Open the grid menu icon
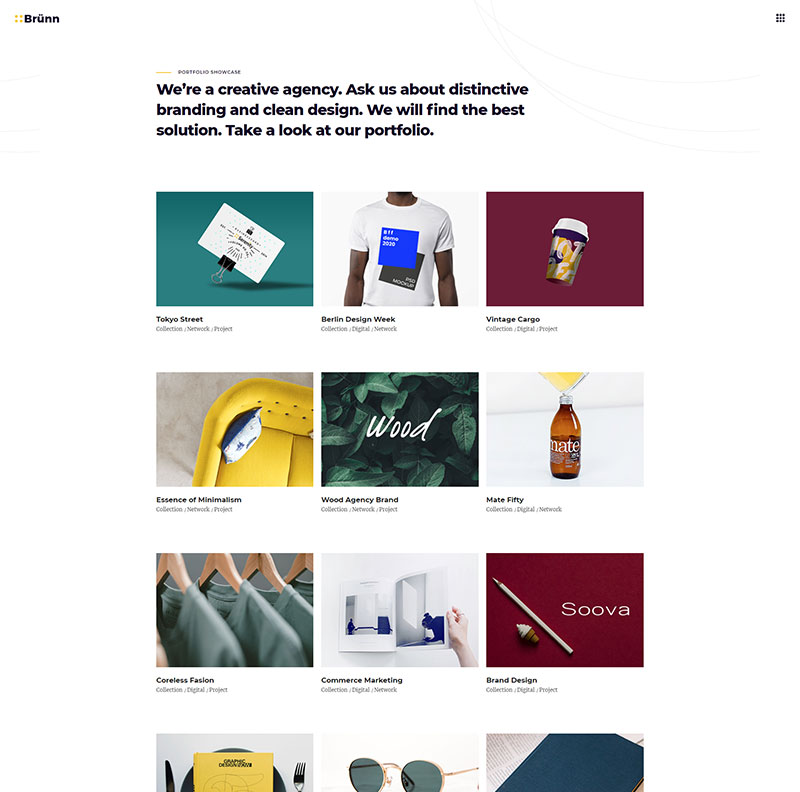 [780, 18]
